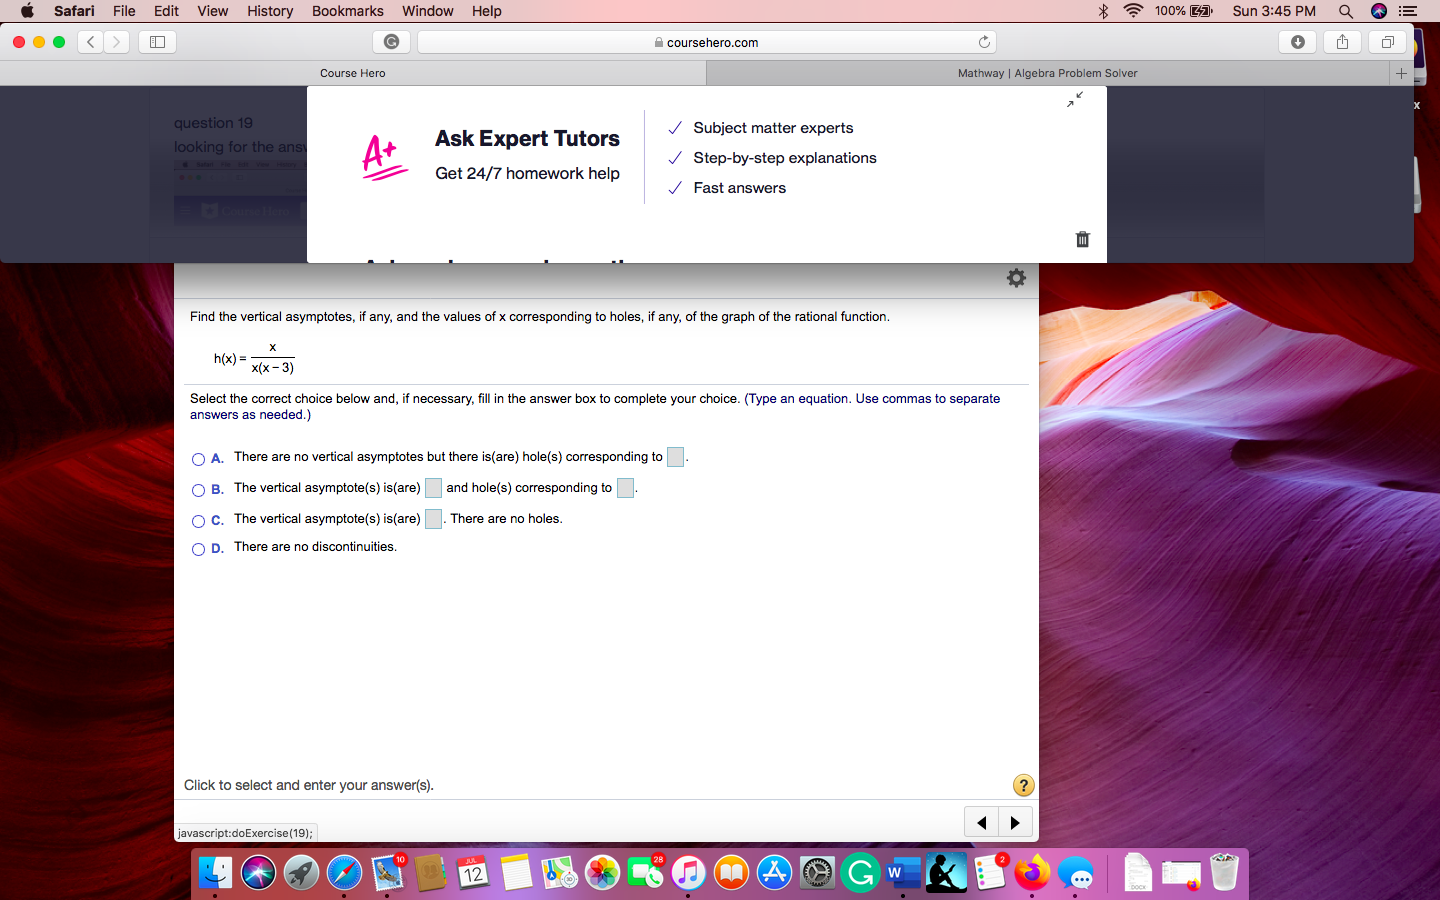Screen dimensions: 1440x900
Task: Select answer choice C radio button
Action: (198, 521)
